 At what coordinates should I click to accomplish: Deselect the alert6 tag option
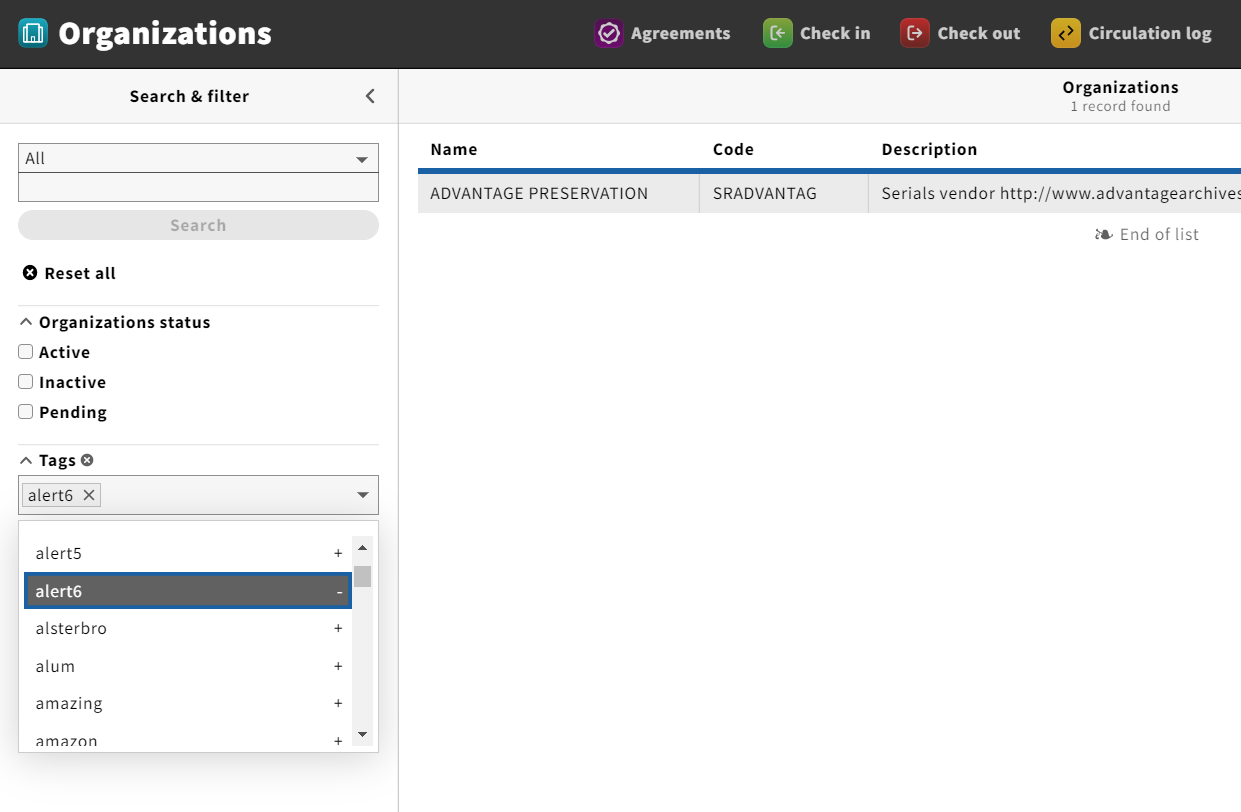point(188,591)
